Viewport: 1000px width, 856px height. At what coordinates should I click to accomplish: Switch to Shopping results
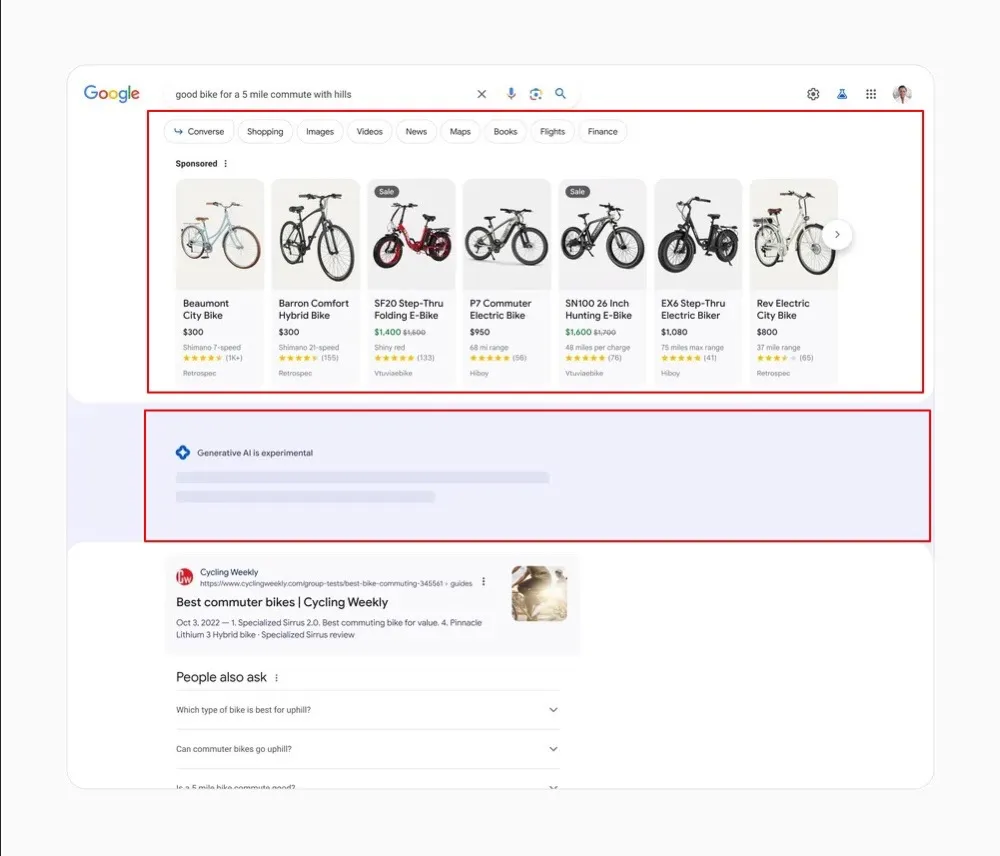(265, 131)
